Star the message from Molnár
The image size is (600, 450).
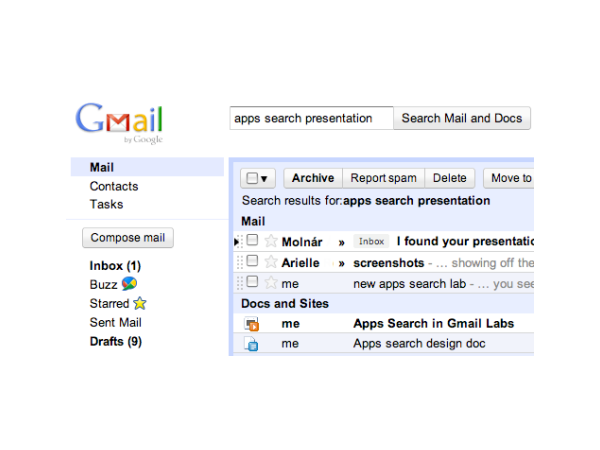point(271,241)
